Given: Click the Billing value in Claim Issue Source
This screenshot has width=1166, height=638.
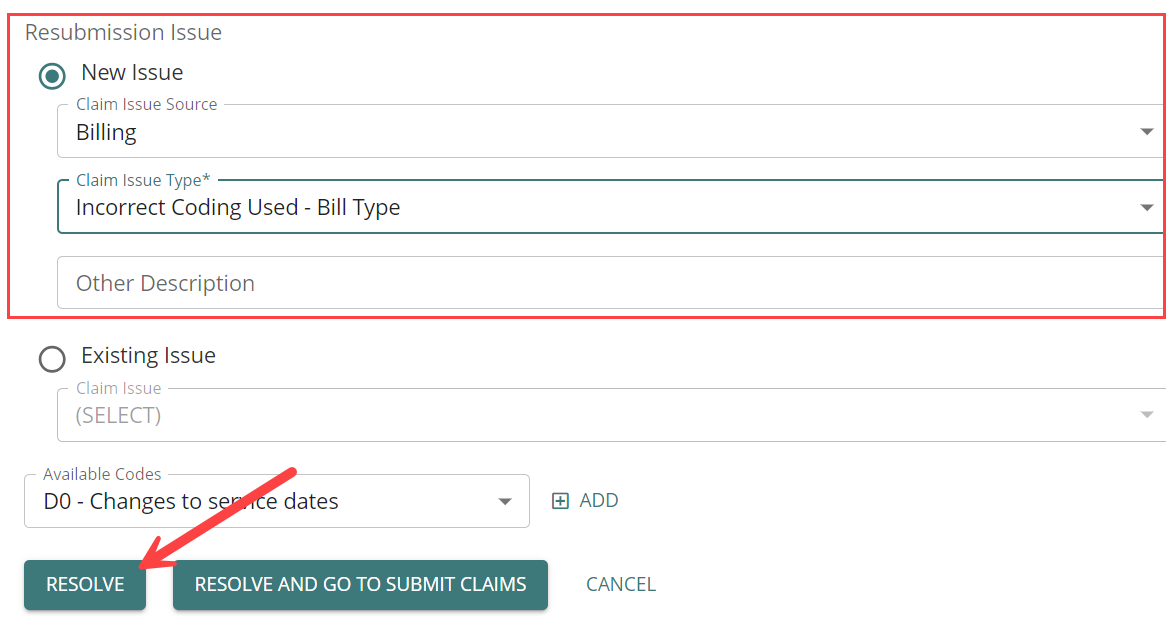Looking at the screenshot, I should click(x=106, y=132).
